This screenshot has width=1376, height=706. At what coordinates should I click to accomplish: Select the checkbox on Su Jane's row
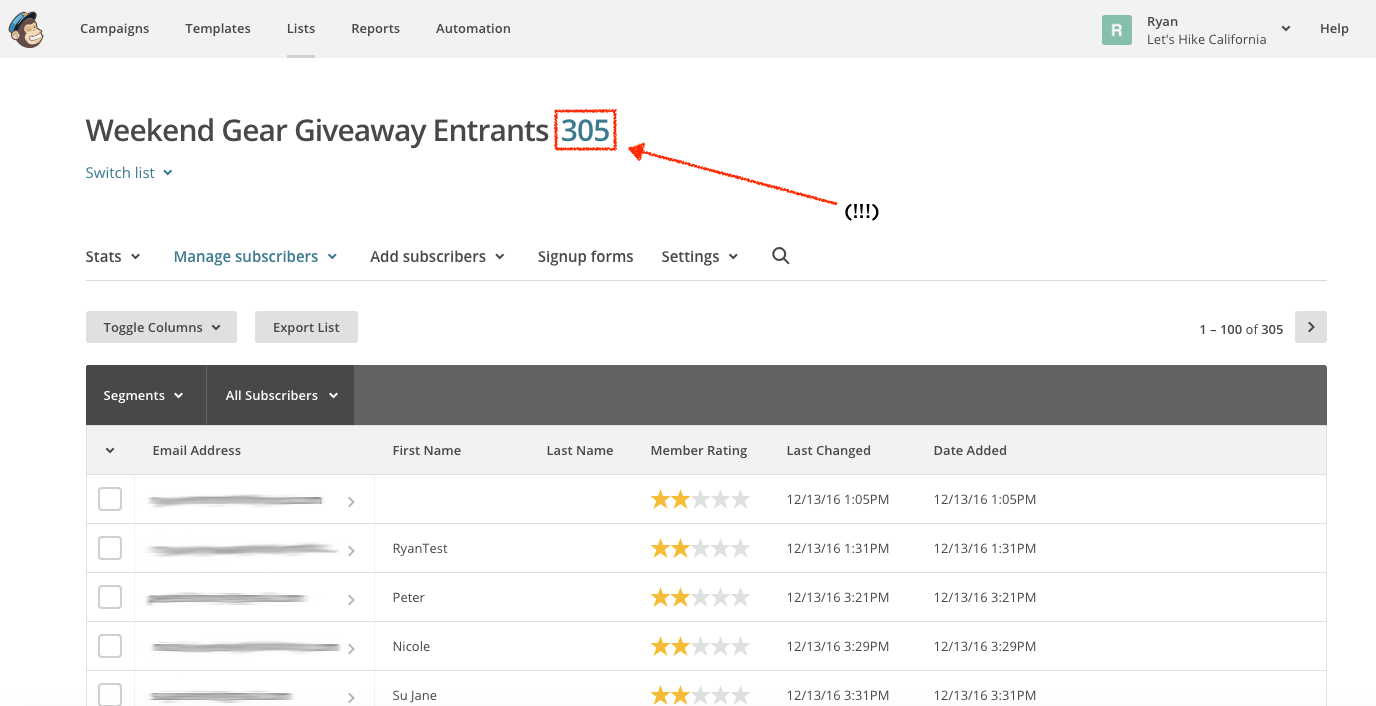pos(110,693)
